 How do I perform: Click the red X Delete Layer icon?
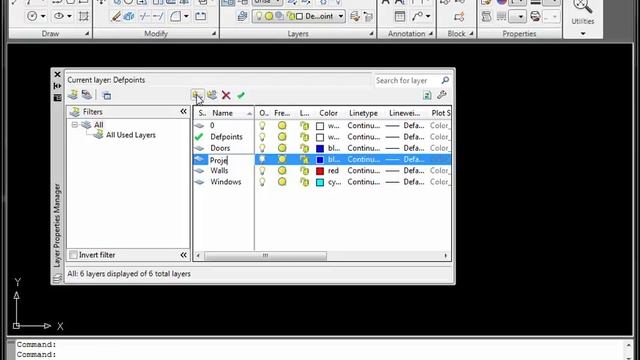[226, 96]
